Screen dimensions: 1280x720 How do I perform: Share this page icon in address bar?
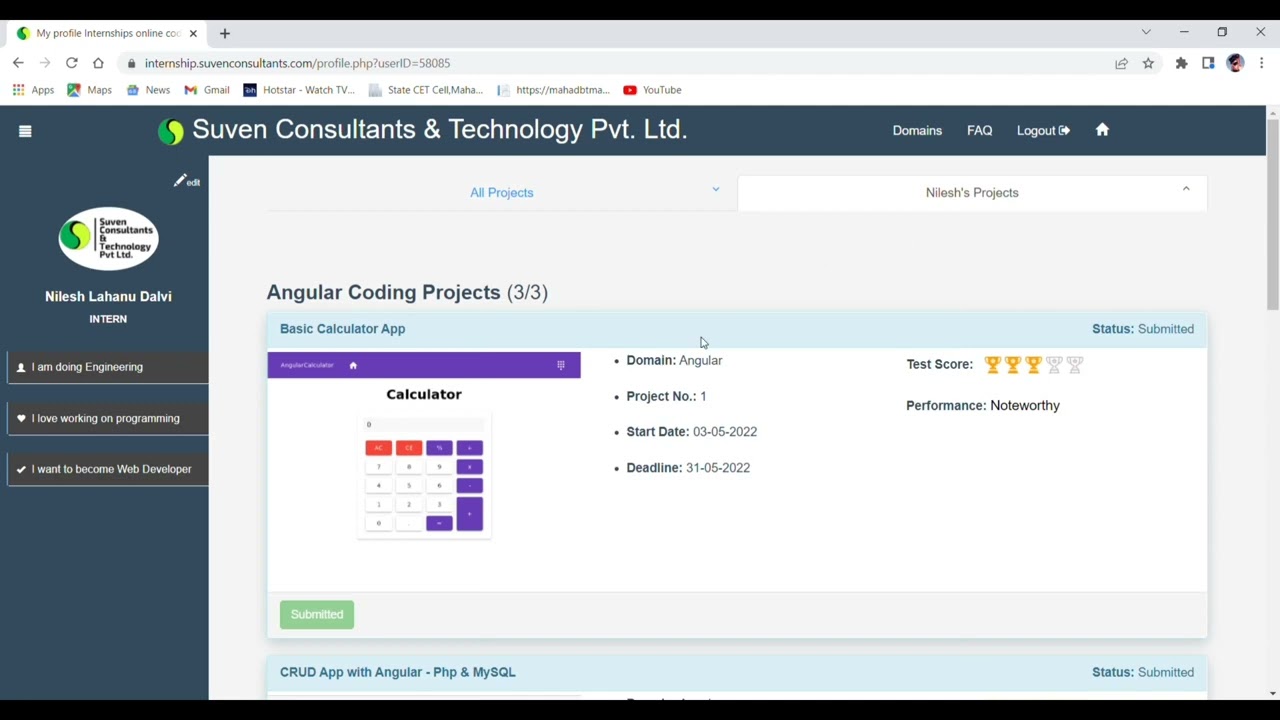coord(1121,63)
